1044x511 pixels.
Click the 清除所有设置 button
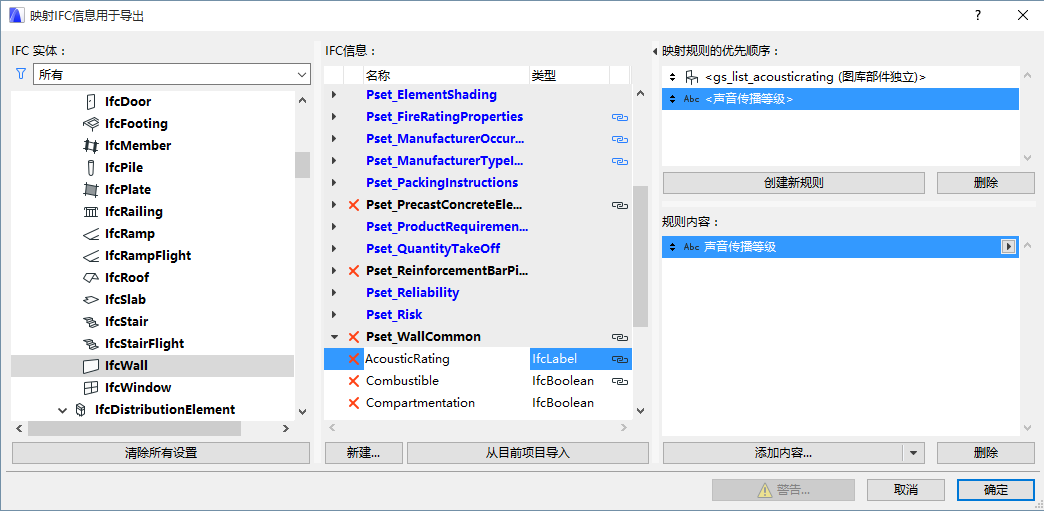161,454
